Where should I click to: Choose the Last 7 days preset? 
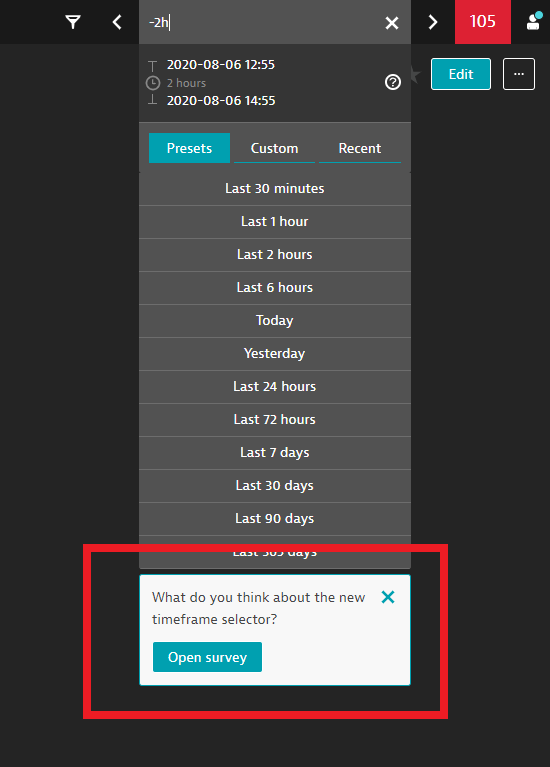point(275,453)
